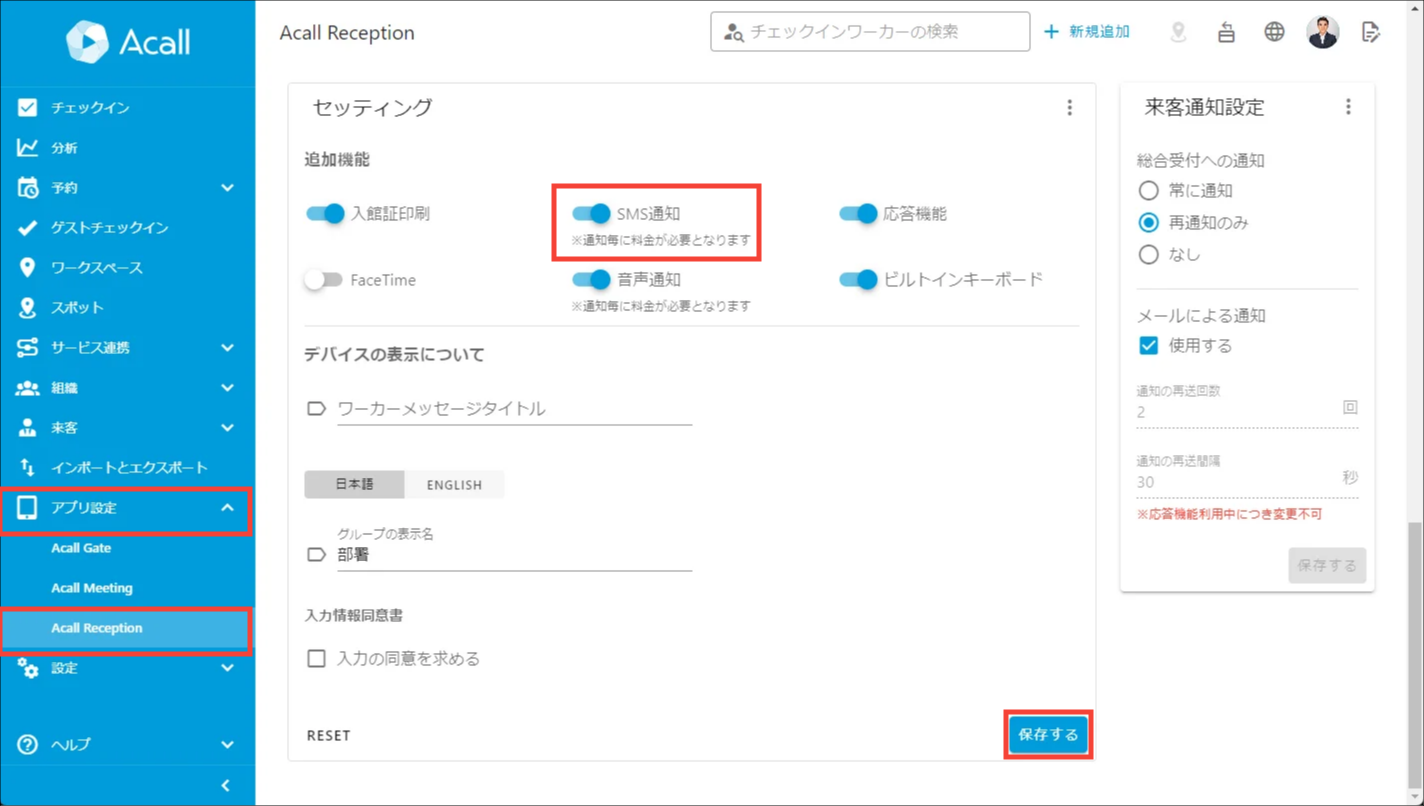Click the page vertical scrollbar thumb

1416,655
